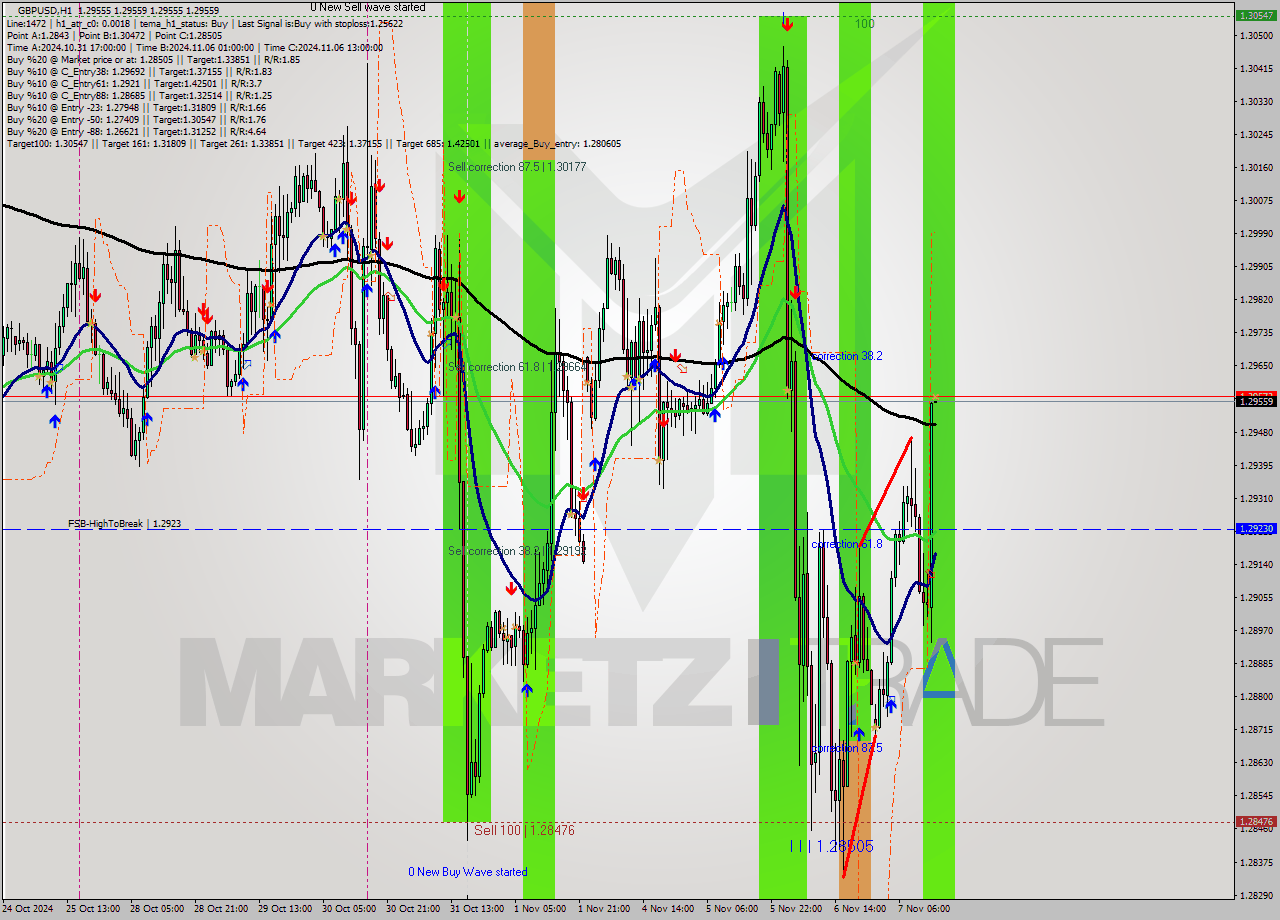Click the 1.28630 price axis label
This screenshot has width=1280, height=920.
[1255, 762]
